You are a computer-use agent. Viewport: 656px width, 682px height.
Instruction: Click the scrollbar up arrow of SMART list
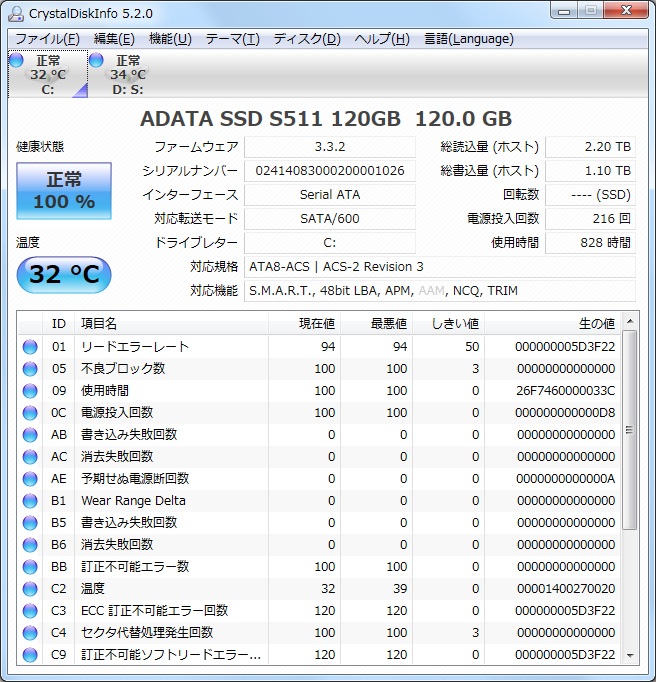[629, 321]
